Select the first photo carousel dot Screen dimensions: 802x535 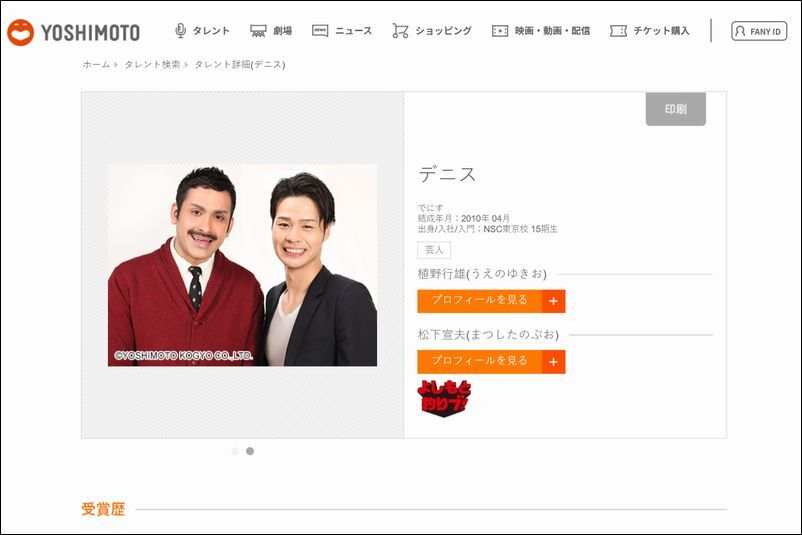235,451
